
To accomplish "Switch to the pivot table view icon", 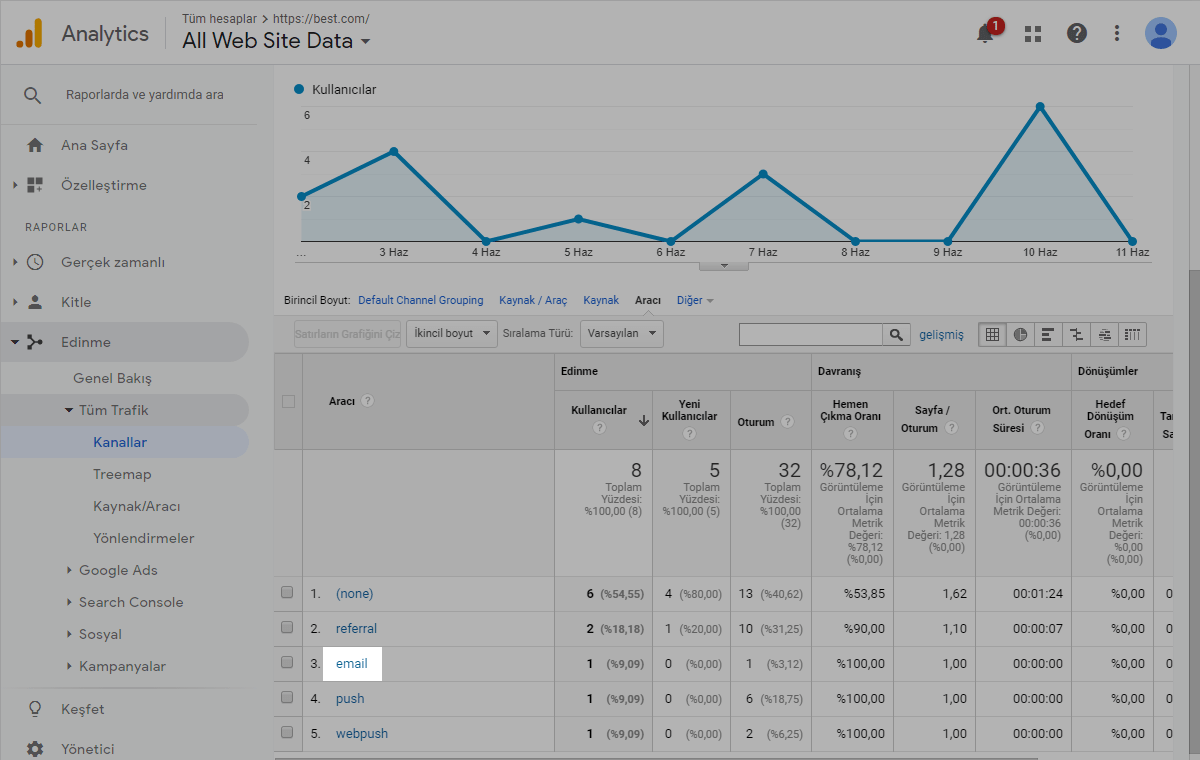I will [x=1132, y=334].
